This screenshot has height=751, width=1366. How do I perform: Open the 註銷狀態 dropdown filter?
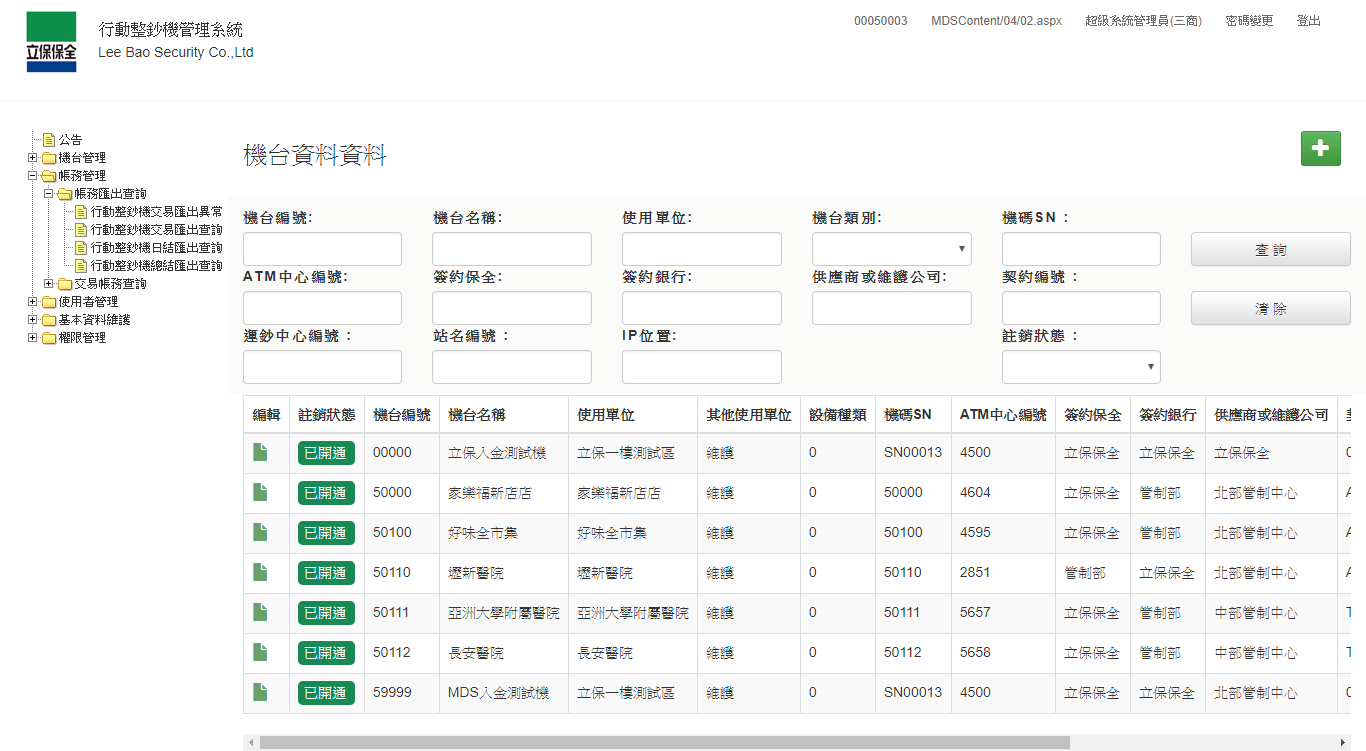pyautogui.click(x=1080, y=367)
